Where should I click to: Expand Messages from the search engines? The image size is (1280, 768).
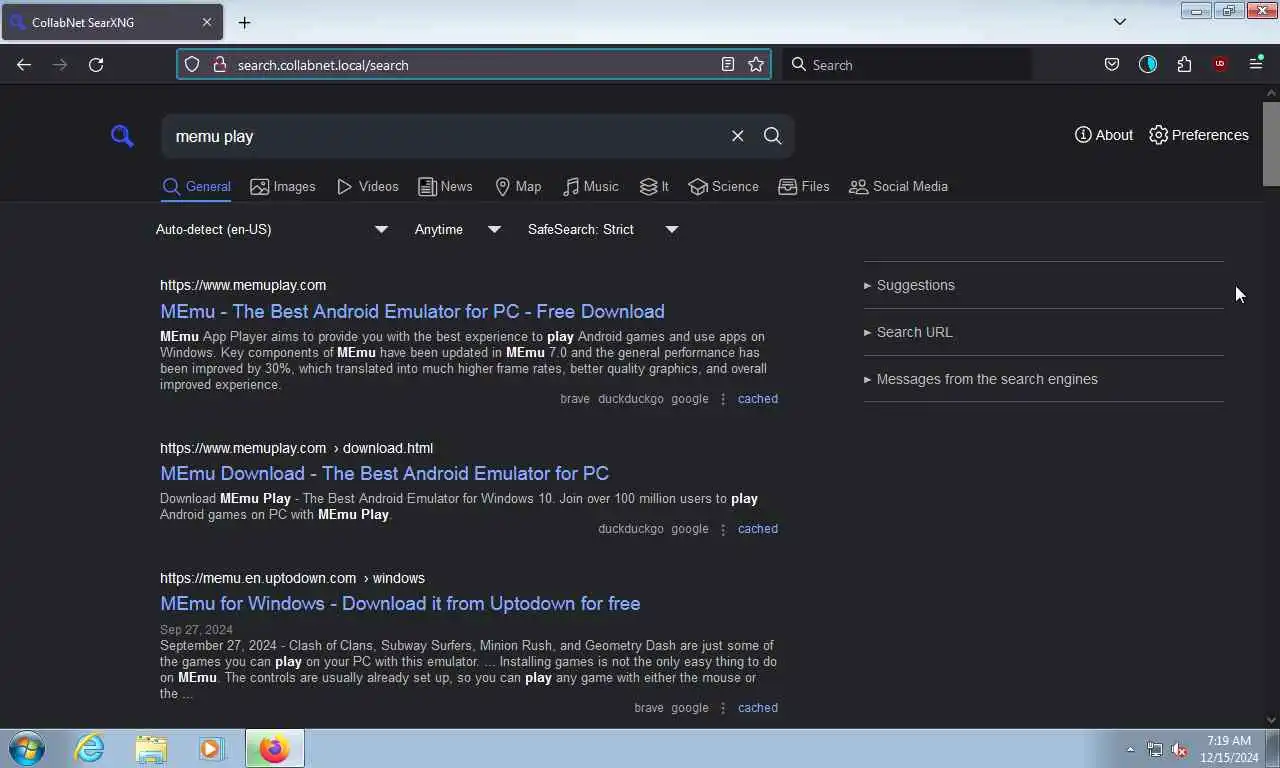tap(980, 379)
